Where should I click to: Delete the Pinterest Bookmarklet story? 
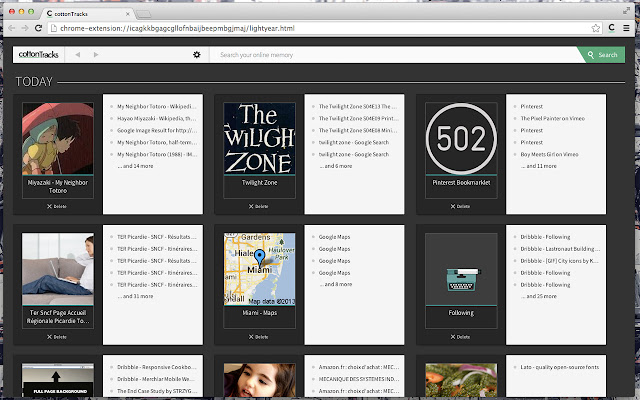pyautogui.click(x=460, y=207)
